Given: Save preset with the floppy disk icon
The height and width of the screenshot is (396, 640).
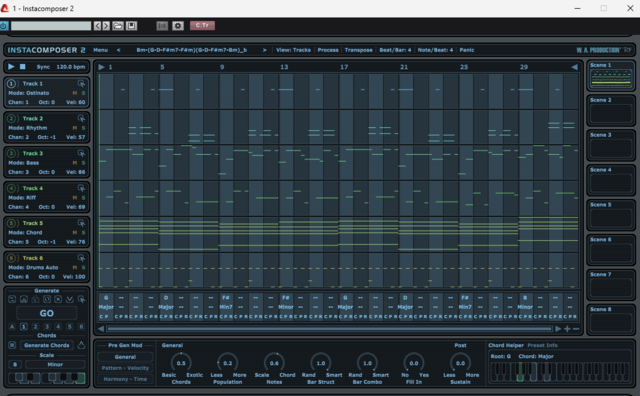Looking at the screenshot, I should tap(131, 26).
